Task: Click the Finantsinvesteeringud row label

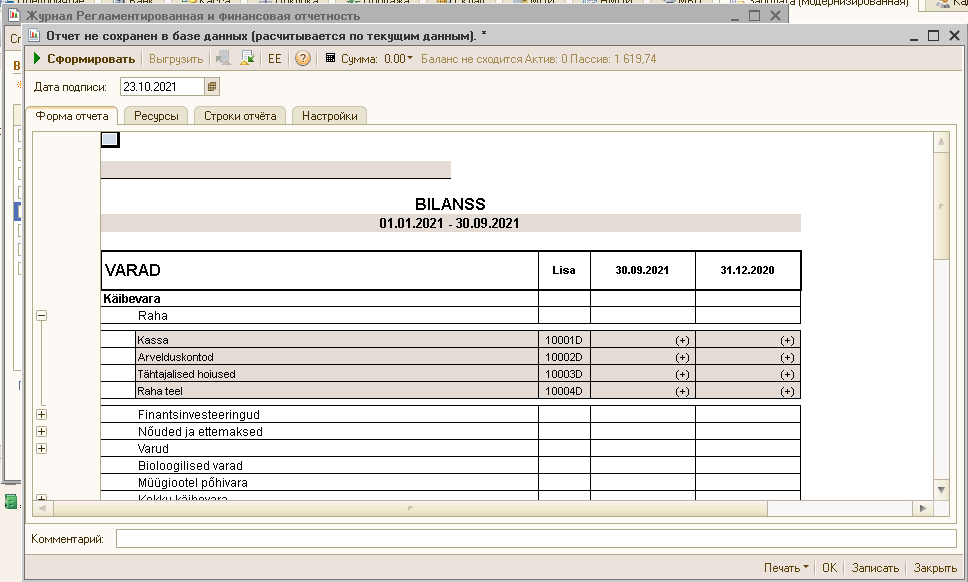Action: [x=199, y=415]
